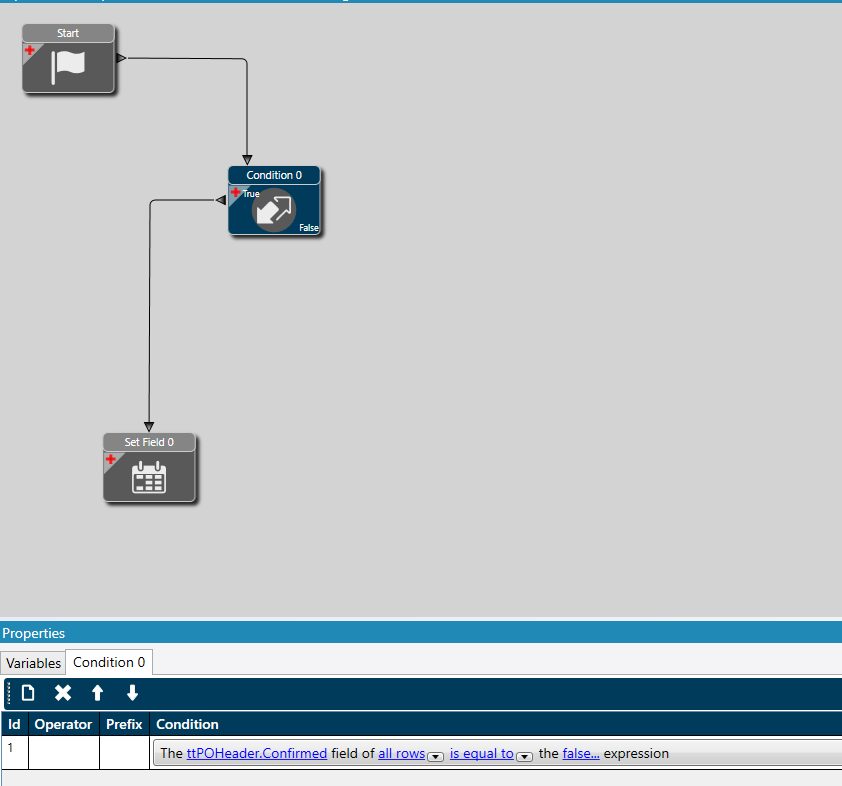Click the toolbar grip handle in Properties

9,693
